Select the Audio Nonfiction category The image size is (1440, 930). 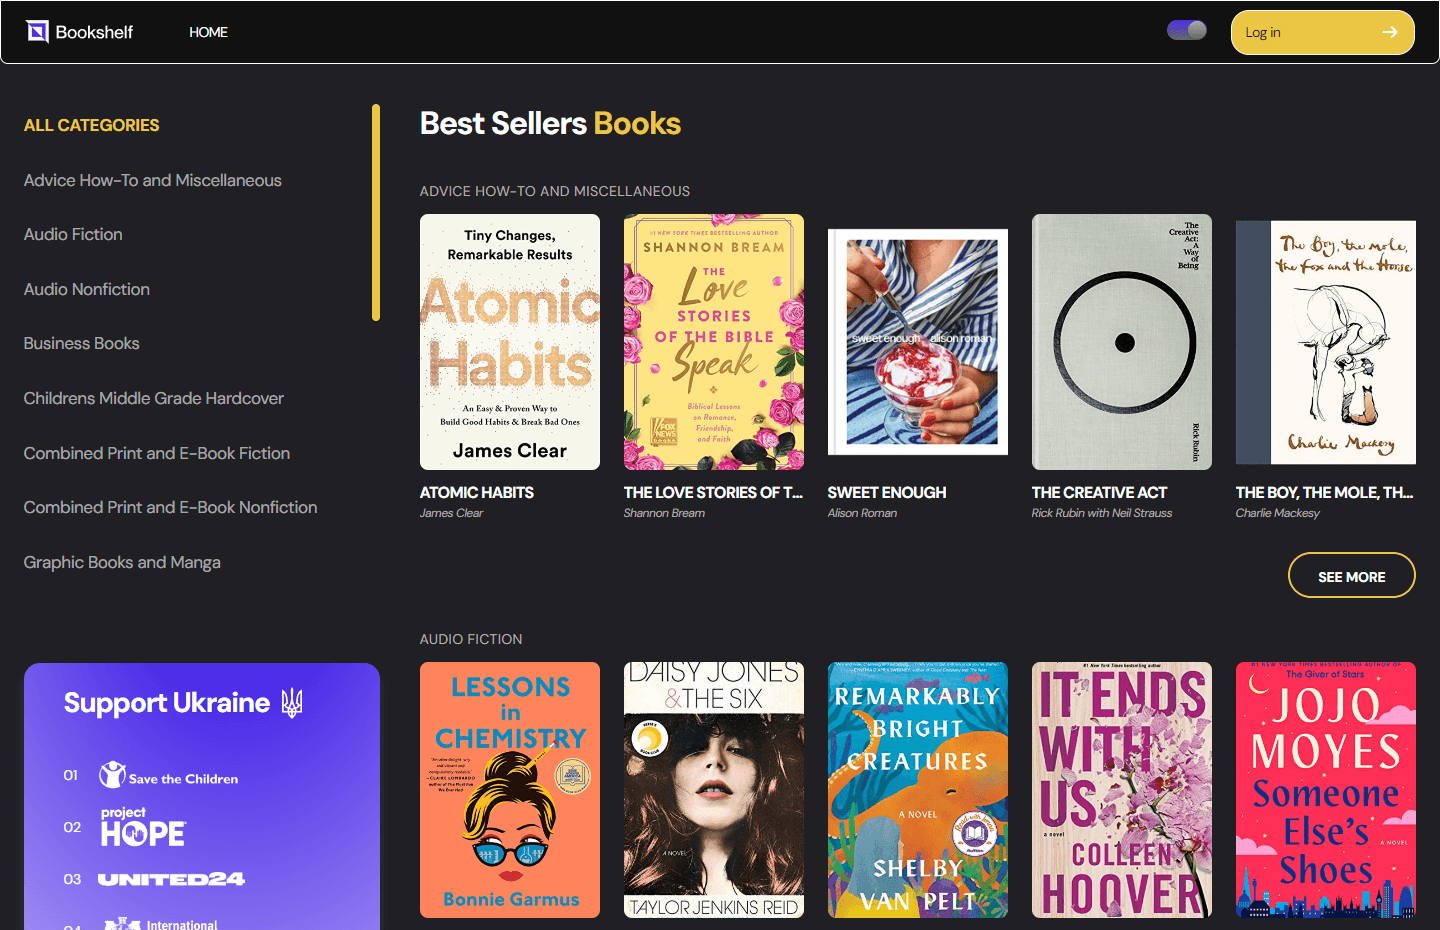click(x=87, y=289)
